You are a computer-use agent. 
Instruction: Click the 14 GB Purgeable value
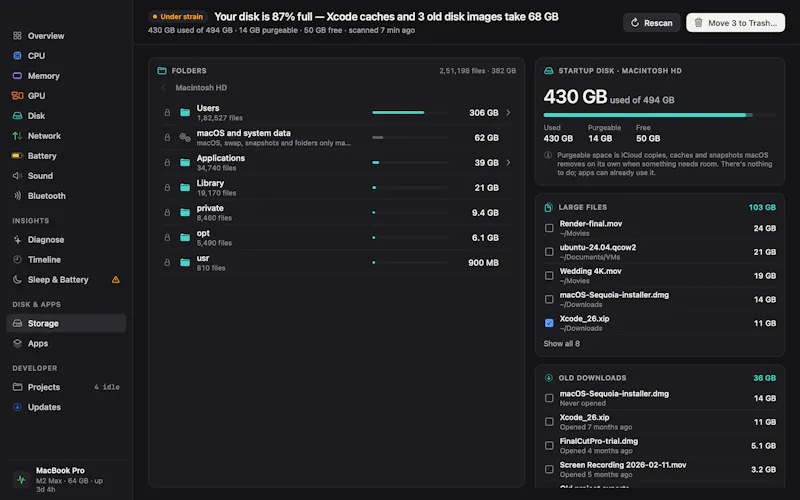pyautogui.click(x=599, y=138)
